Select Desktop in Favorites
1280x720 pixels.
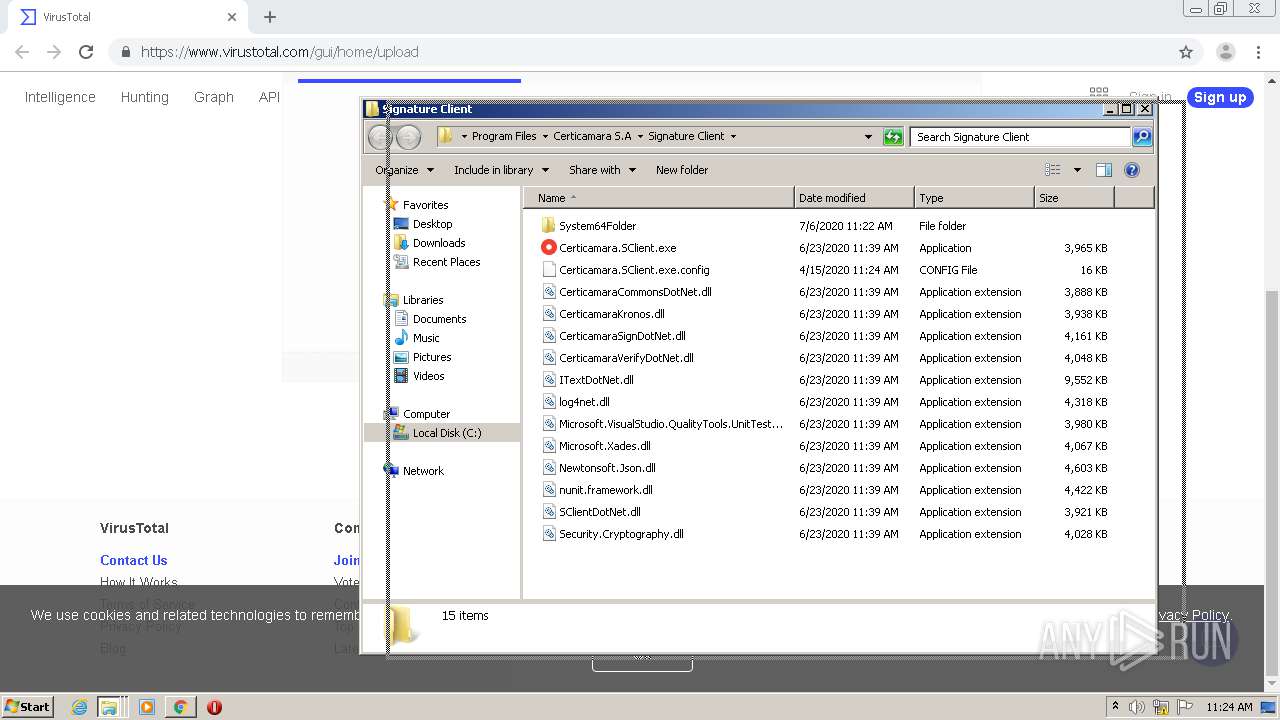point(432,224)
